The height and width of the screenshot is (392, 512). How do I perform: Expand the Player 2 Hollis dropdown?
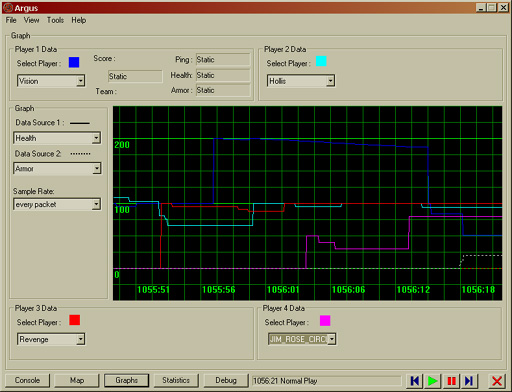[x=301, y=81]
